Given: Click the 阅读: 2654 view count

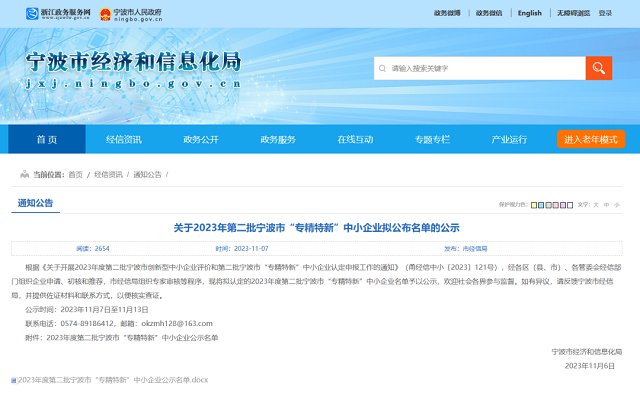Looking at the screenshot, I should click(93, 249).
